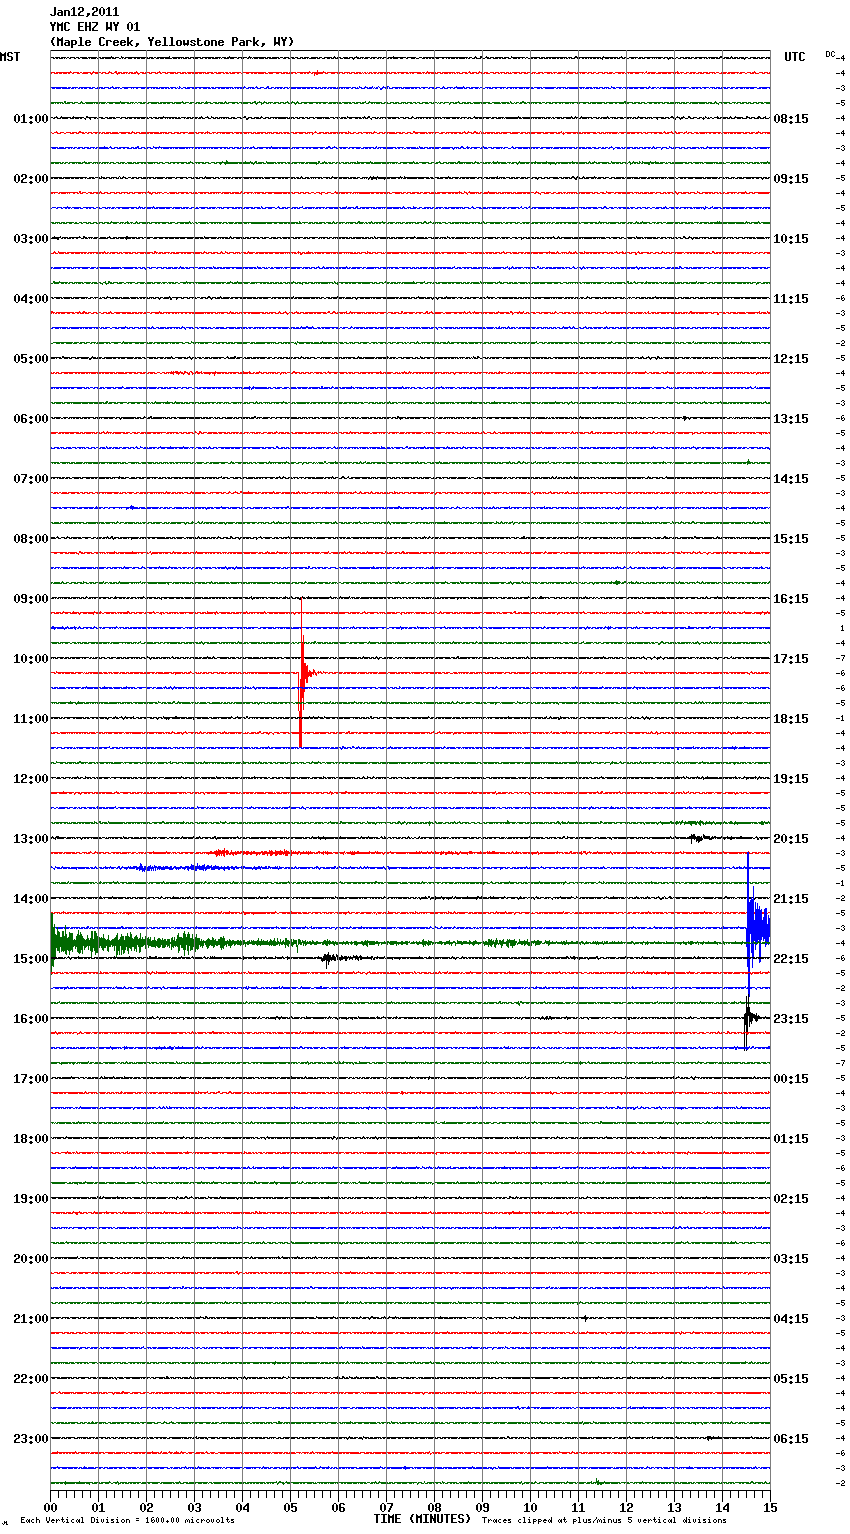
Task: Select the '09:00' MST time label
Action: (x=31, y=599)
